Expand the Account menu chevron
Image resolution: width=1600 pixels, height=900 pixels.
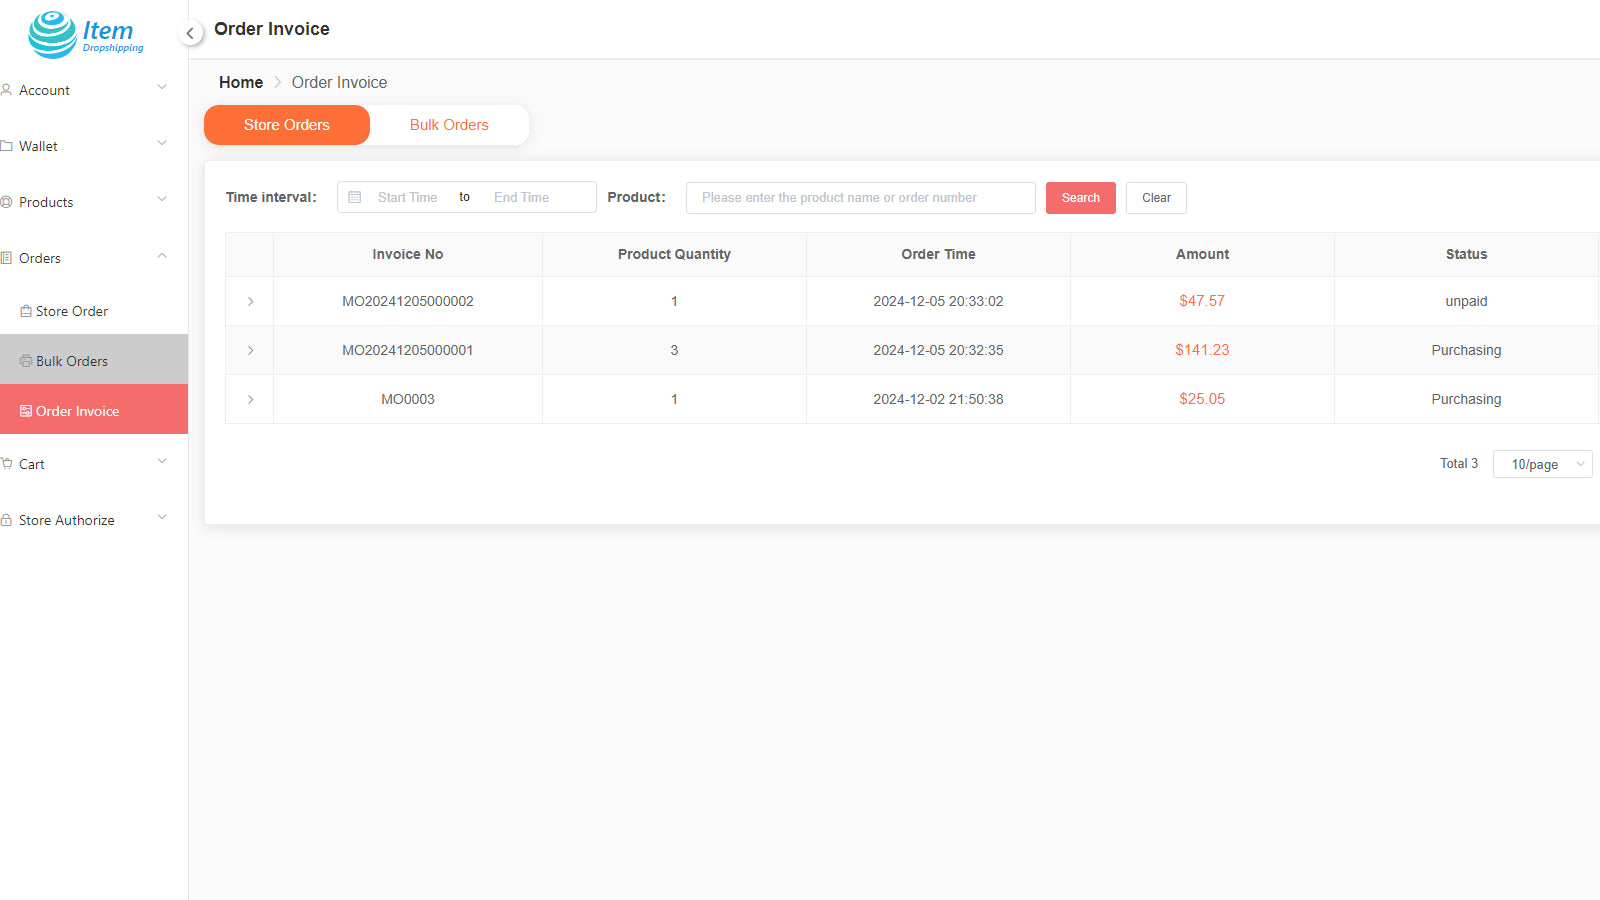pos(162,88)
